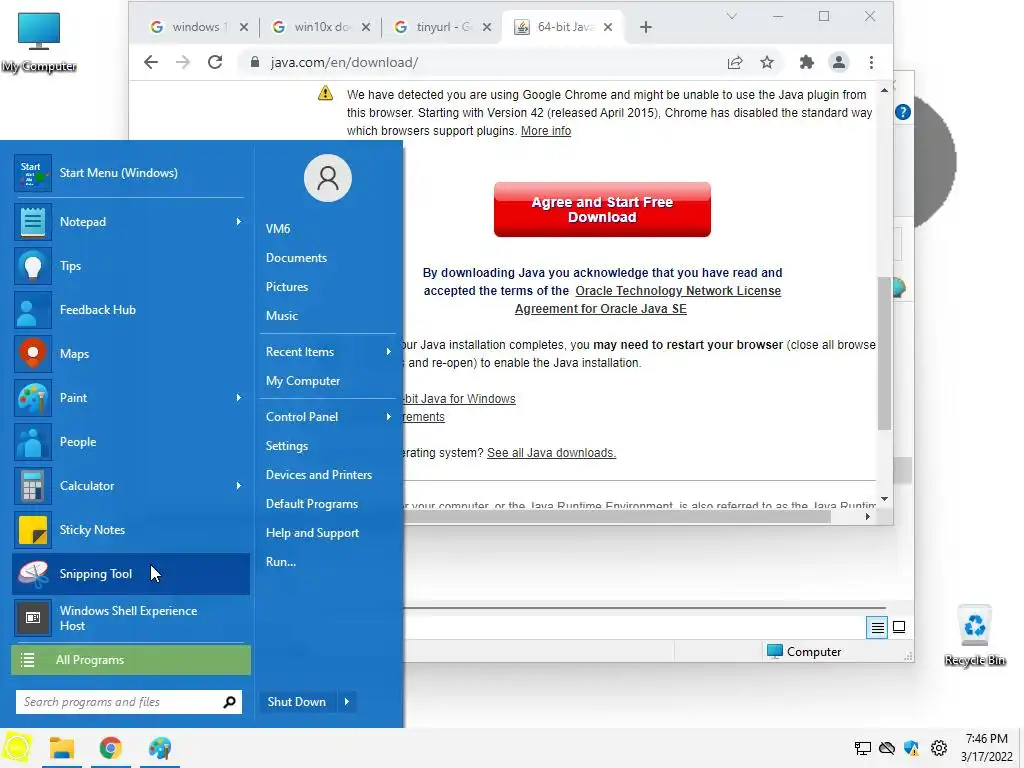1024x768 pixels.
Task: Click the Shut Down button
Action: [298, 702]
